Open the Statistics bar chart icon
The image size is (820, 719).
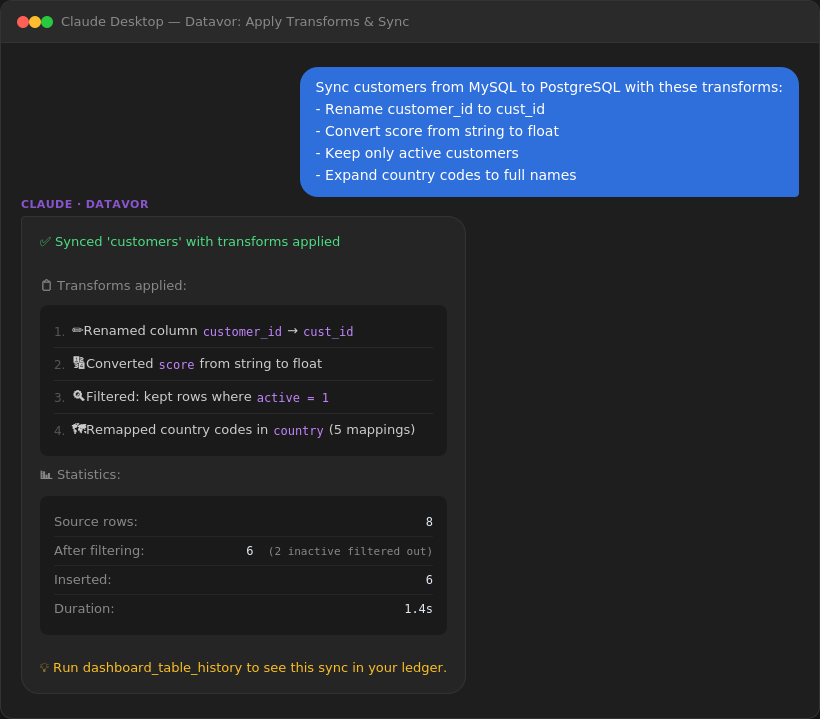coord(44,474)
